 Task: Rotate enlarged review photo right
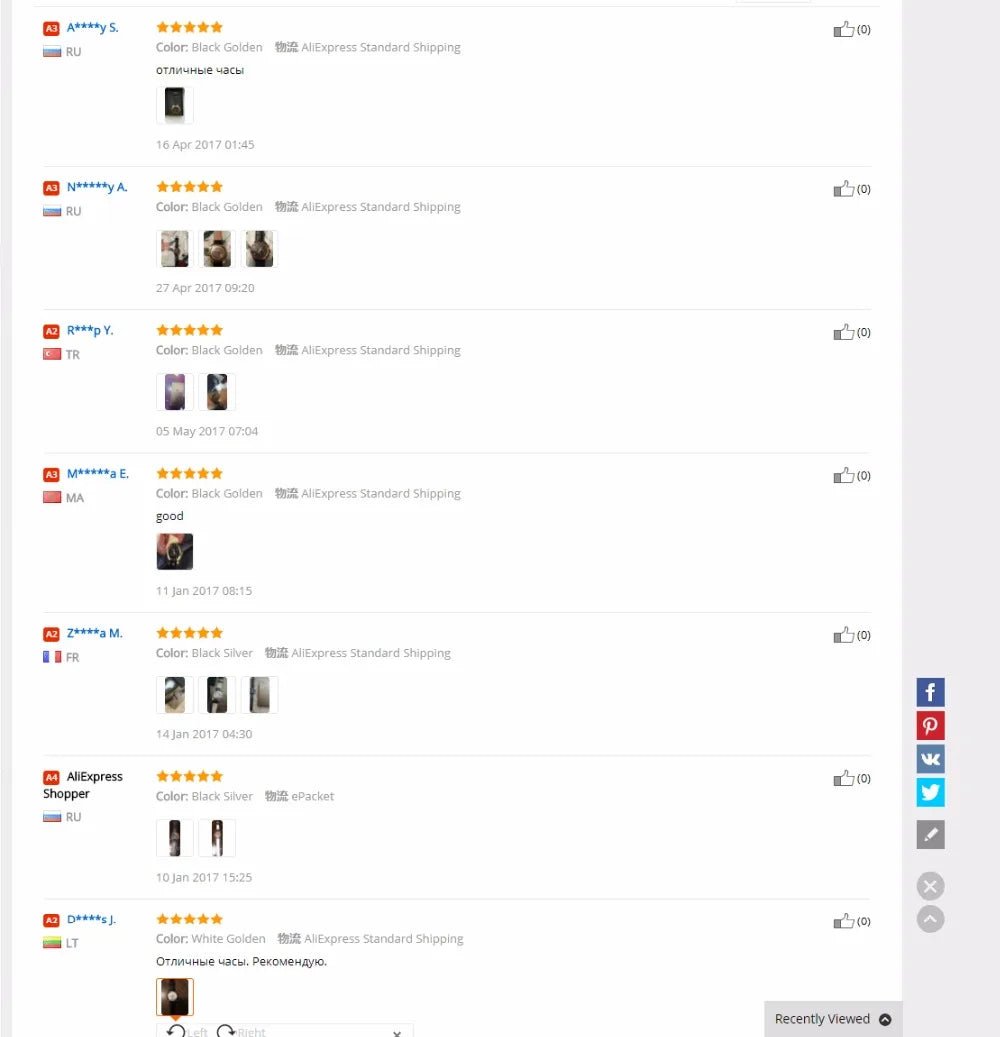tap(241, 1031)
